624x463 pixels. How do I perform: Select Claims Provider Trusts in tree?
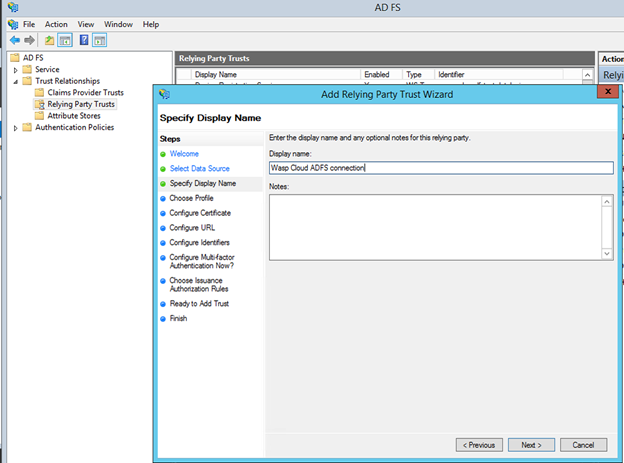click(85, 92)
